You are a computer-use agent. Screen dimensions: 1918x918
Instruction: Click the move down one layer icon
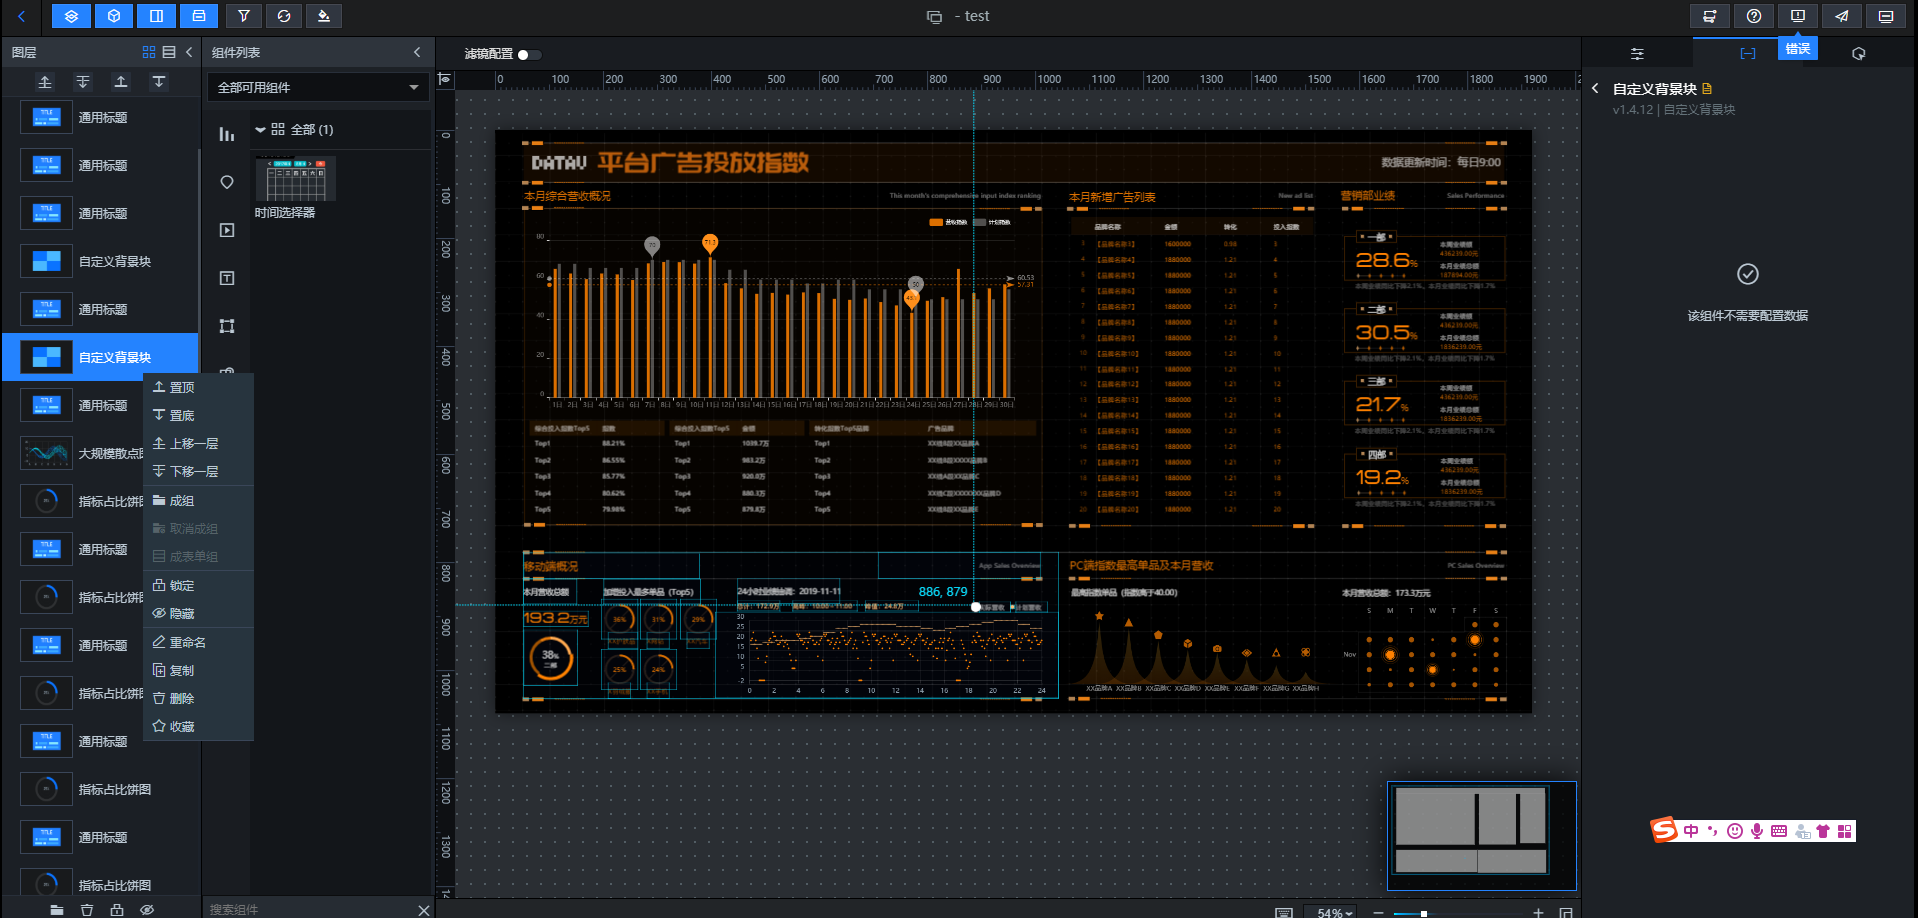coord(83,82)
